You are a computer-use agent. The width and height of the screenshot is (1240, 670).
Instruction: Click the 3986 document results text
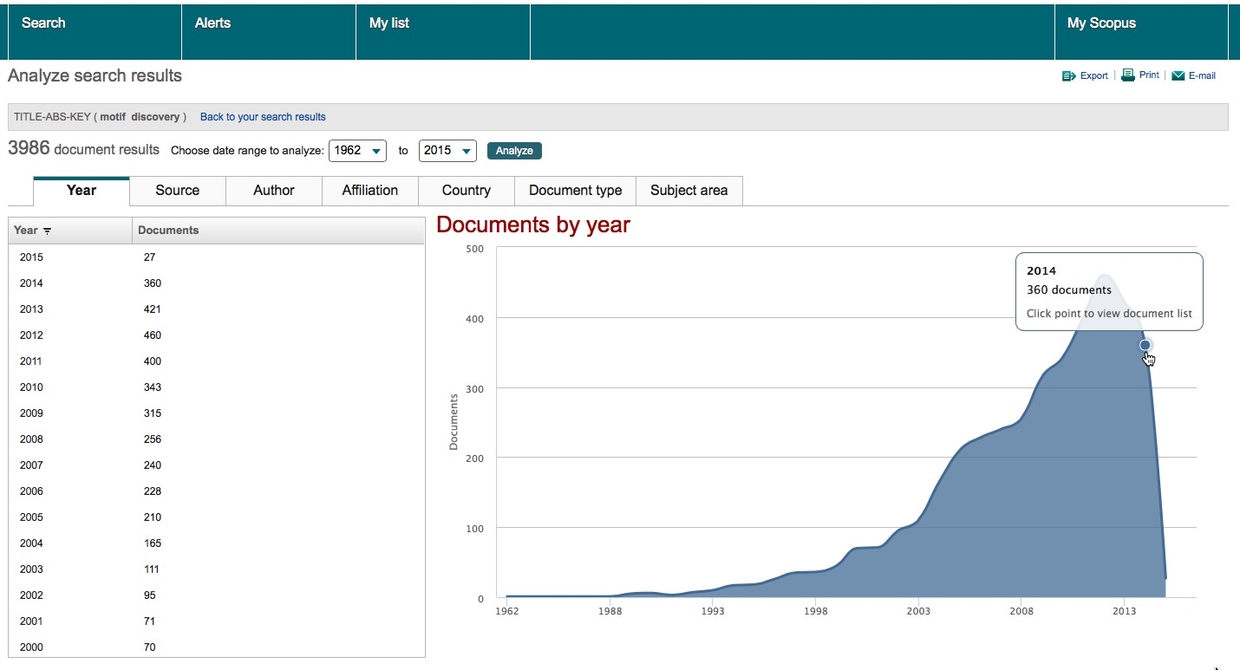(83, 149)
